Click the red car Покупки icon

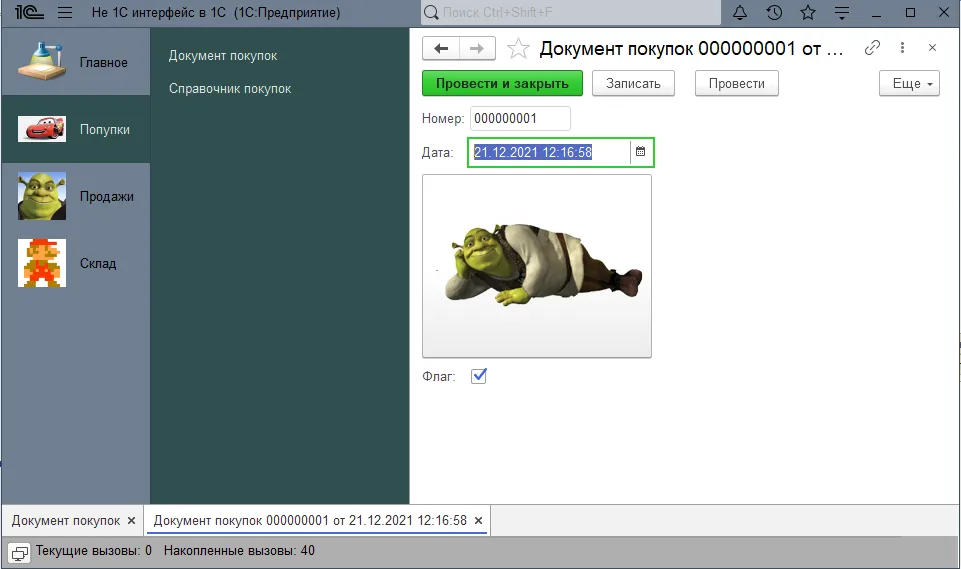pos(42,129)
